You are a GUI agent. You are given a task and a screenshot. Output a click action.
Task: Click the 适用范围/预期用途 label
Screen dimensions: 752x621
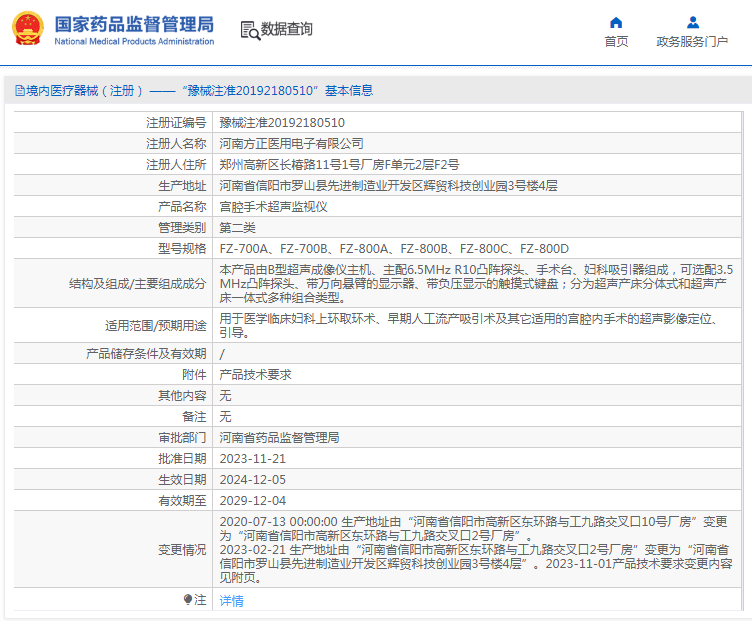[x=156, y=326]
